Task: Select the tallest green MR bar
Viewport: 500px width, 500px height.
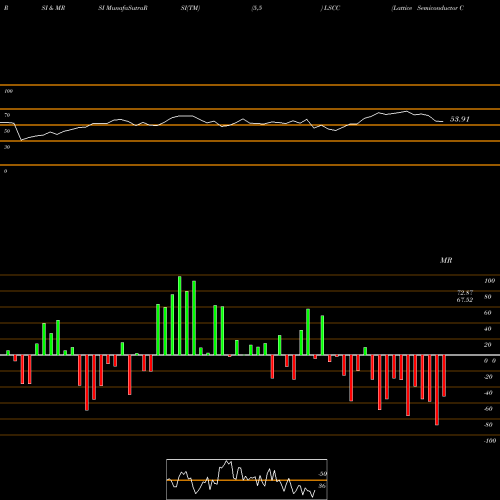Action: pyautogui.click(x=180, y=316)
